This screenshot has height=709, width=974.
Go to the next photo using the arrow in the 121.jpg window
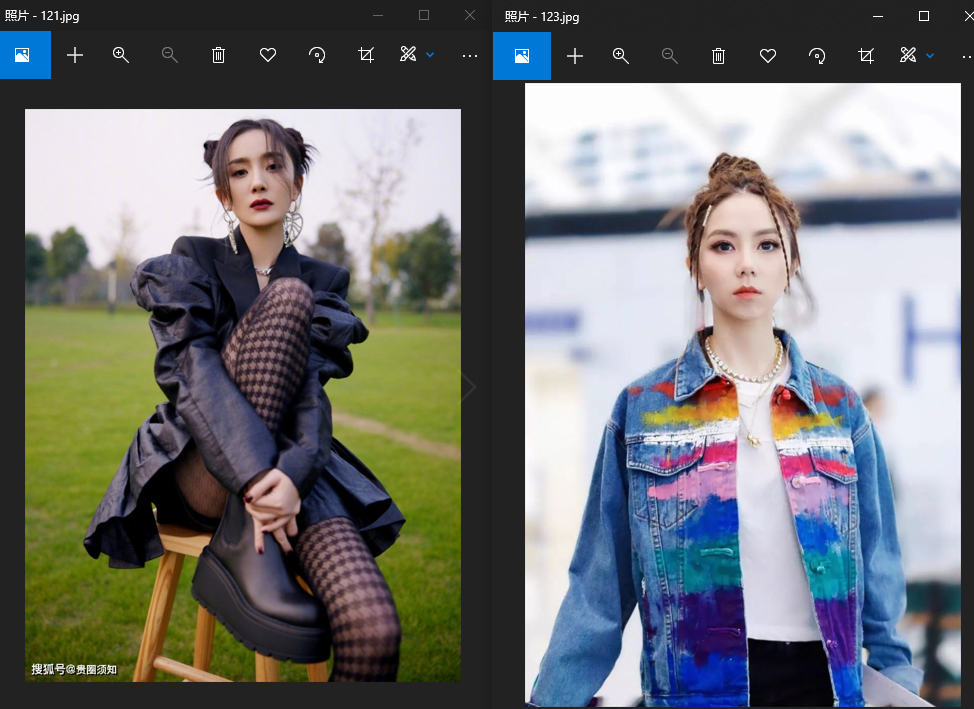pyautogui.click(x=468, y=387)
